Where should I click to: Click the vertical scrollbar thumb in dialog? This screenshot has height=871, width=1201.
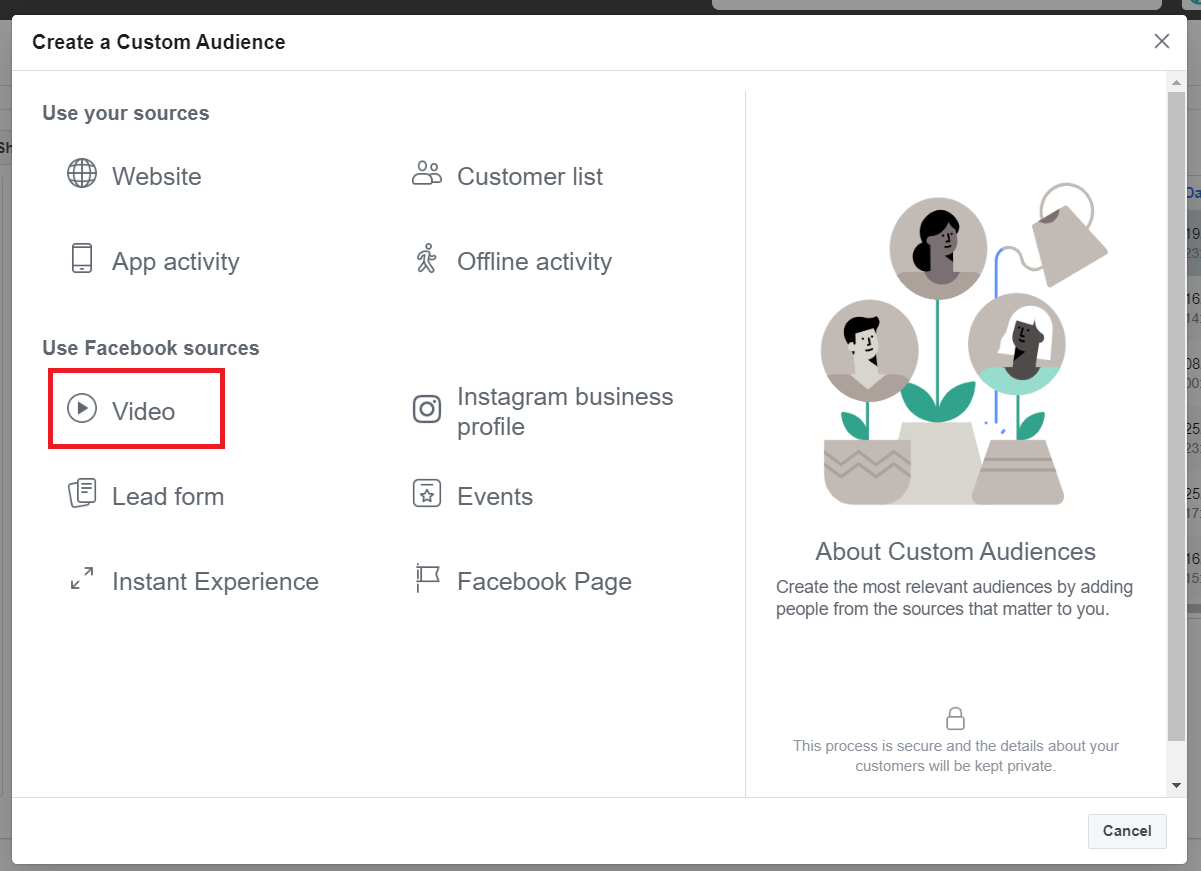click(1176, 415)
